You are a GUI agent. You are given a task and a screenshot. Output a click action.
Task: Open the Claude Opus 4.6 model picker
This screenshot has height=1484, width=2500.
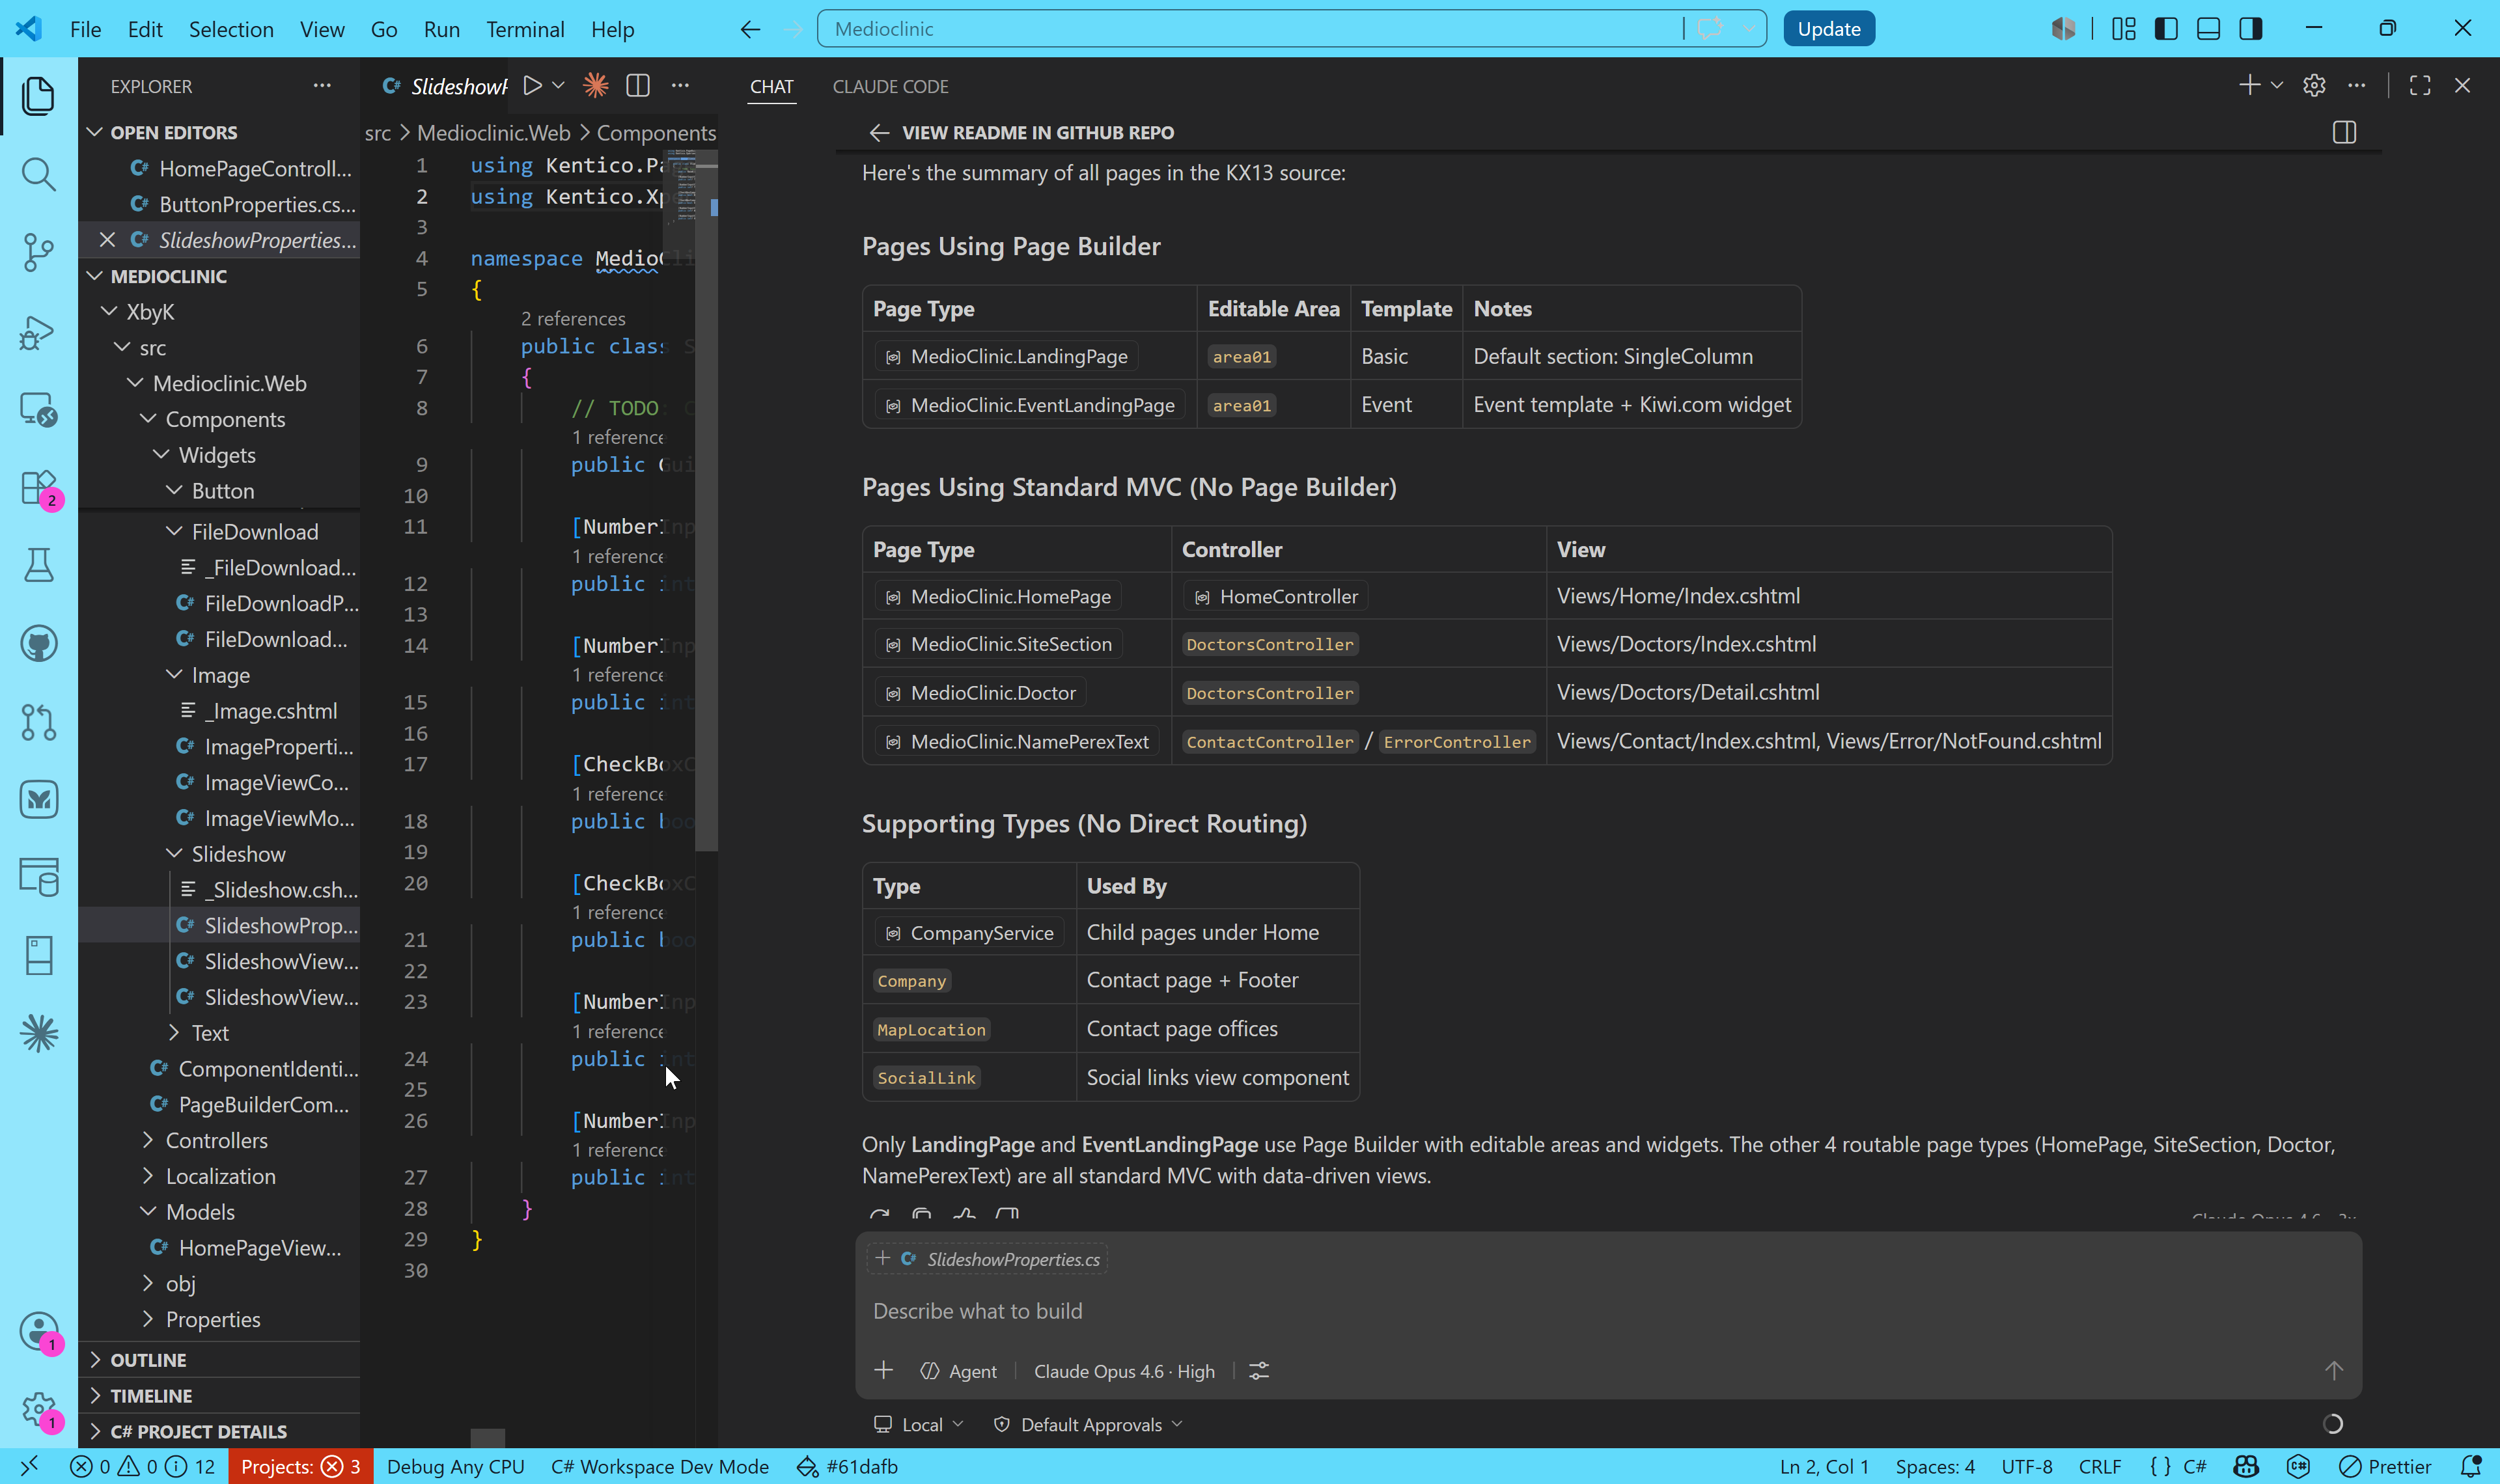coord(1124,1371)
